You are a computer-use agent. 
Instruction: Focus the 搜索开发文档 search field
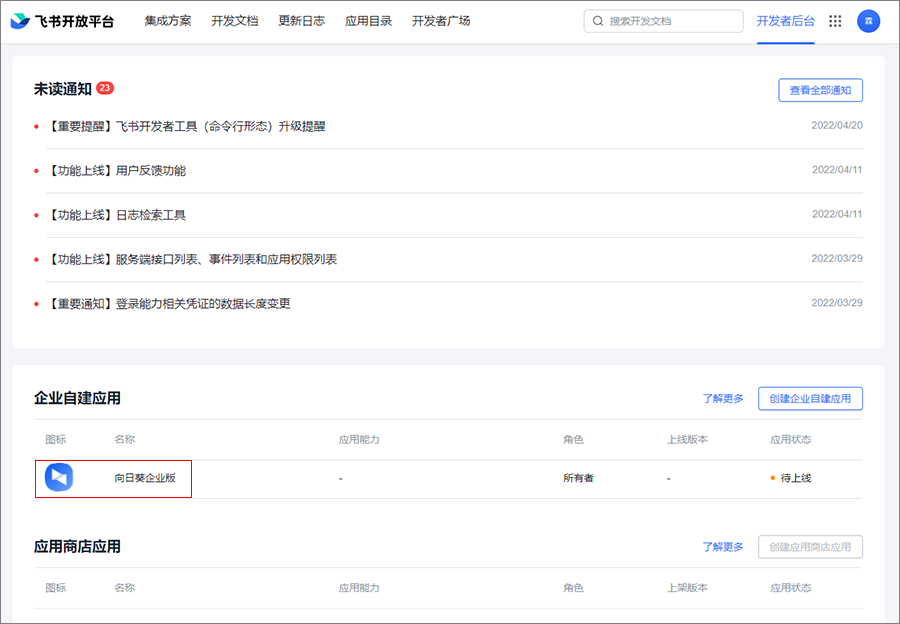[670, 21]
